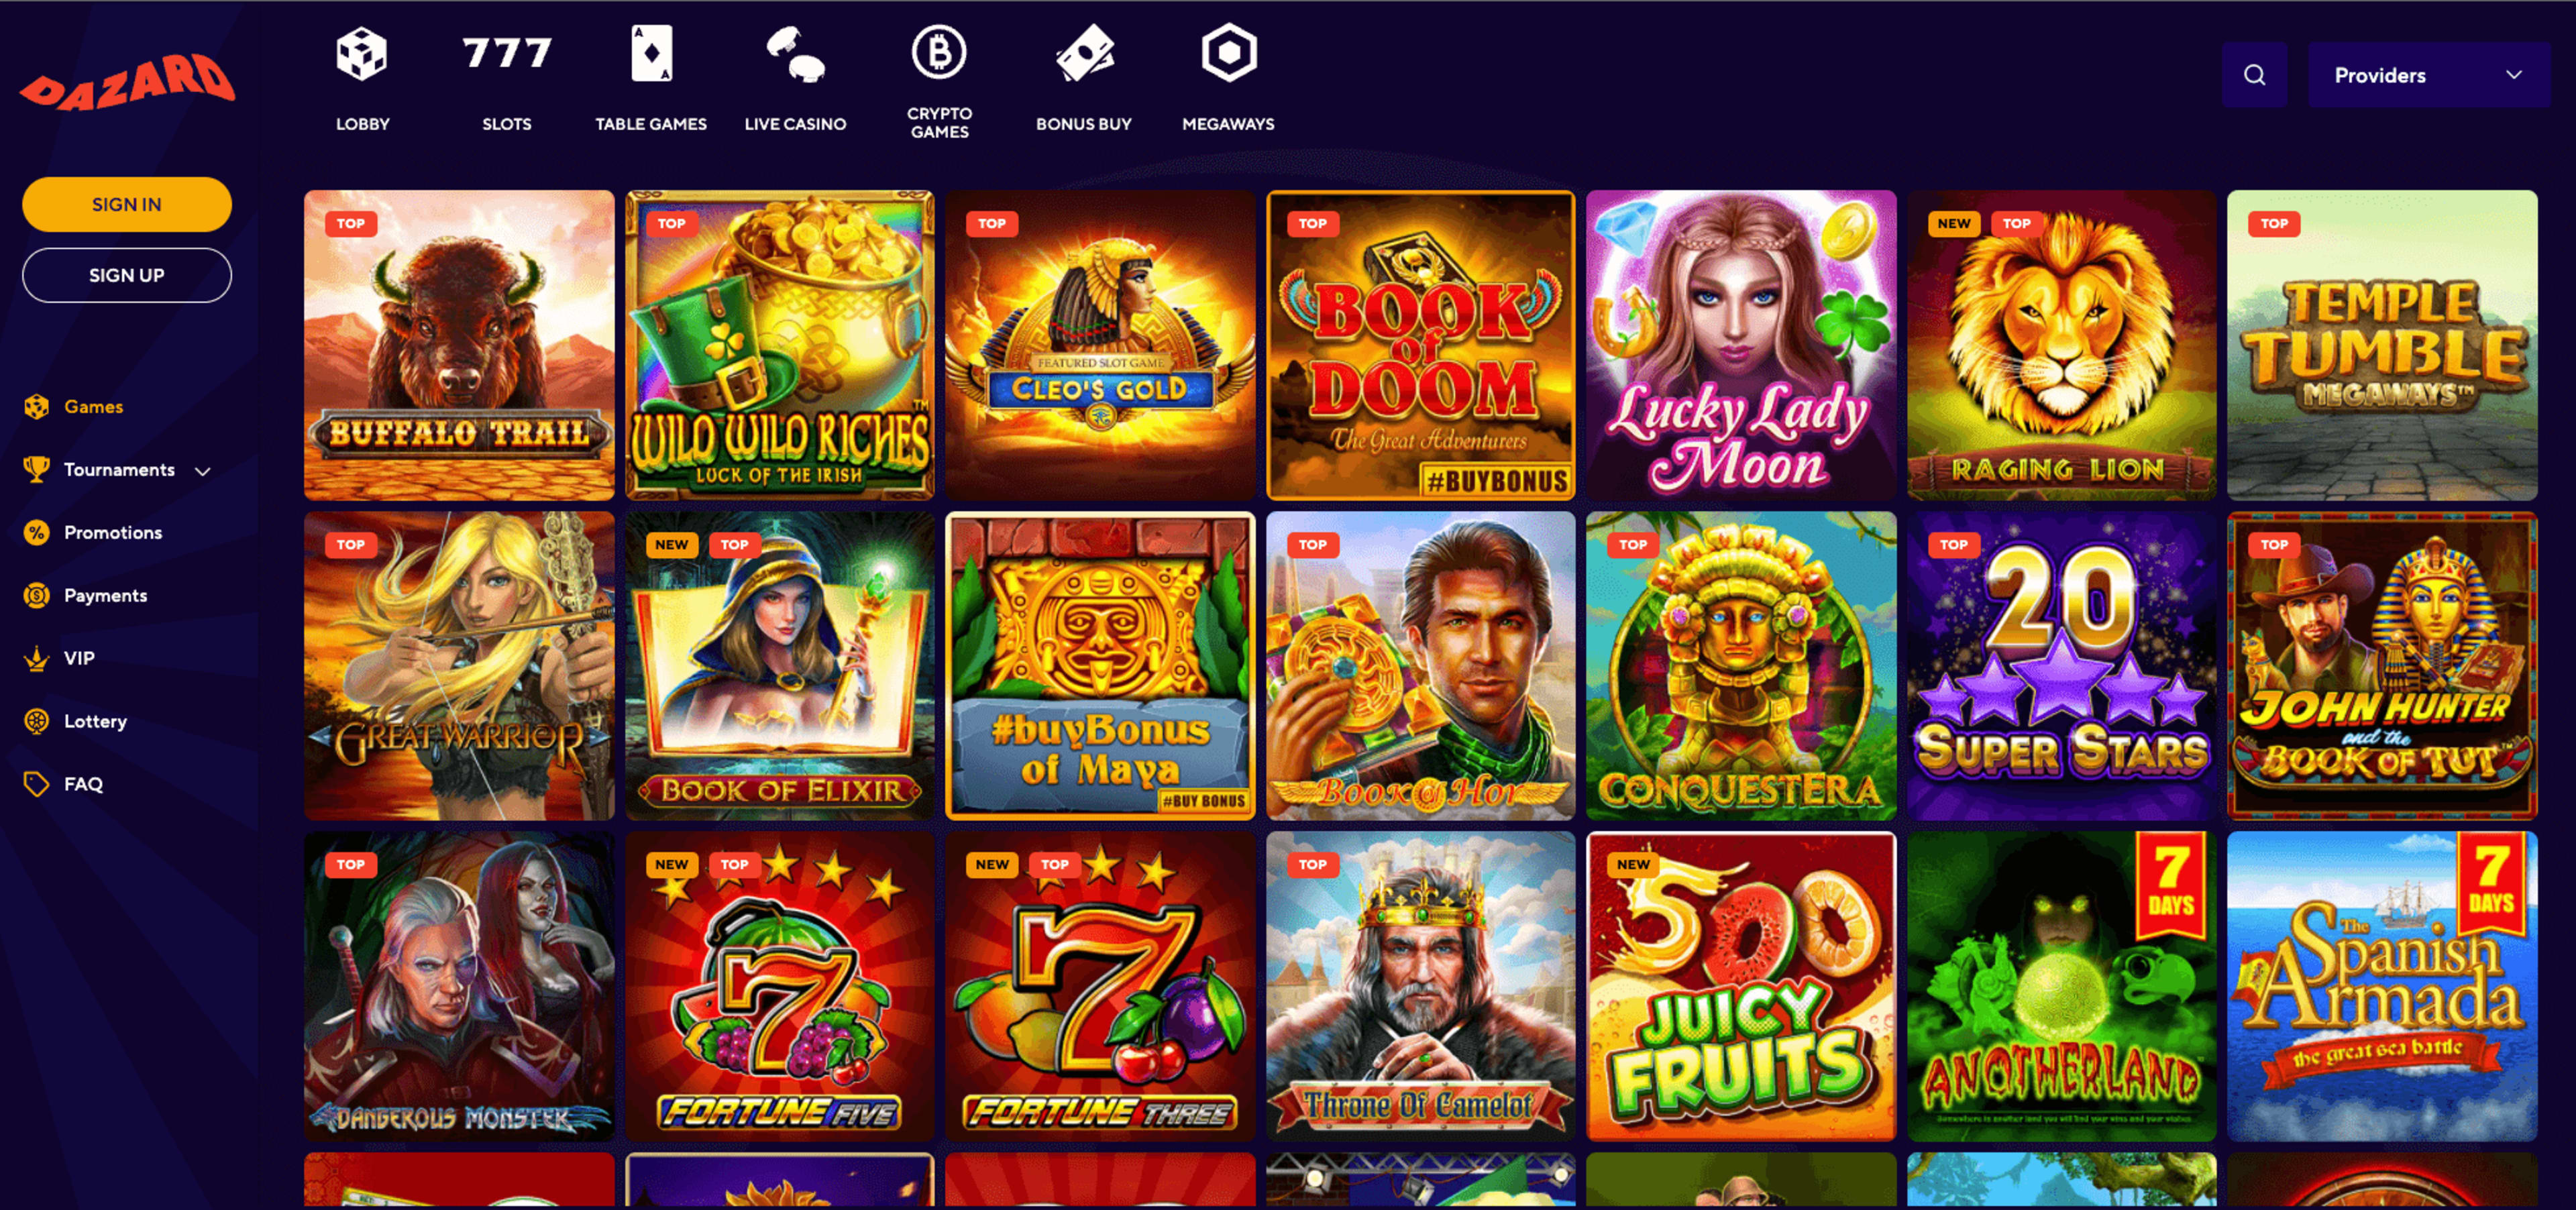This screenshot has width=2576, height=1210.
Task: Open the Live Casino chips icon
Action: [x=795, y=54]
